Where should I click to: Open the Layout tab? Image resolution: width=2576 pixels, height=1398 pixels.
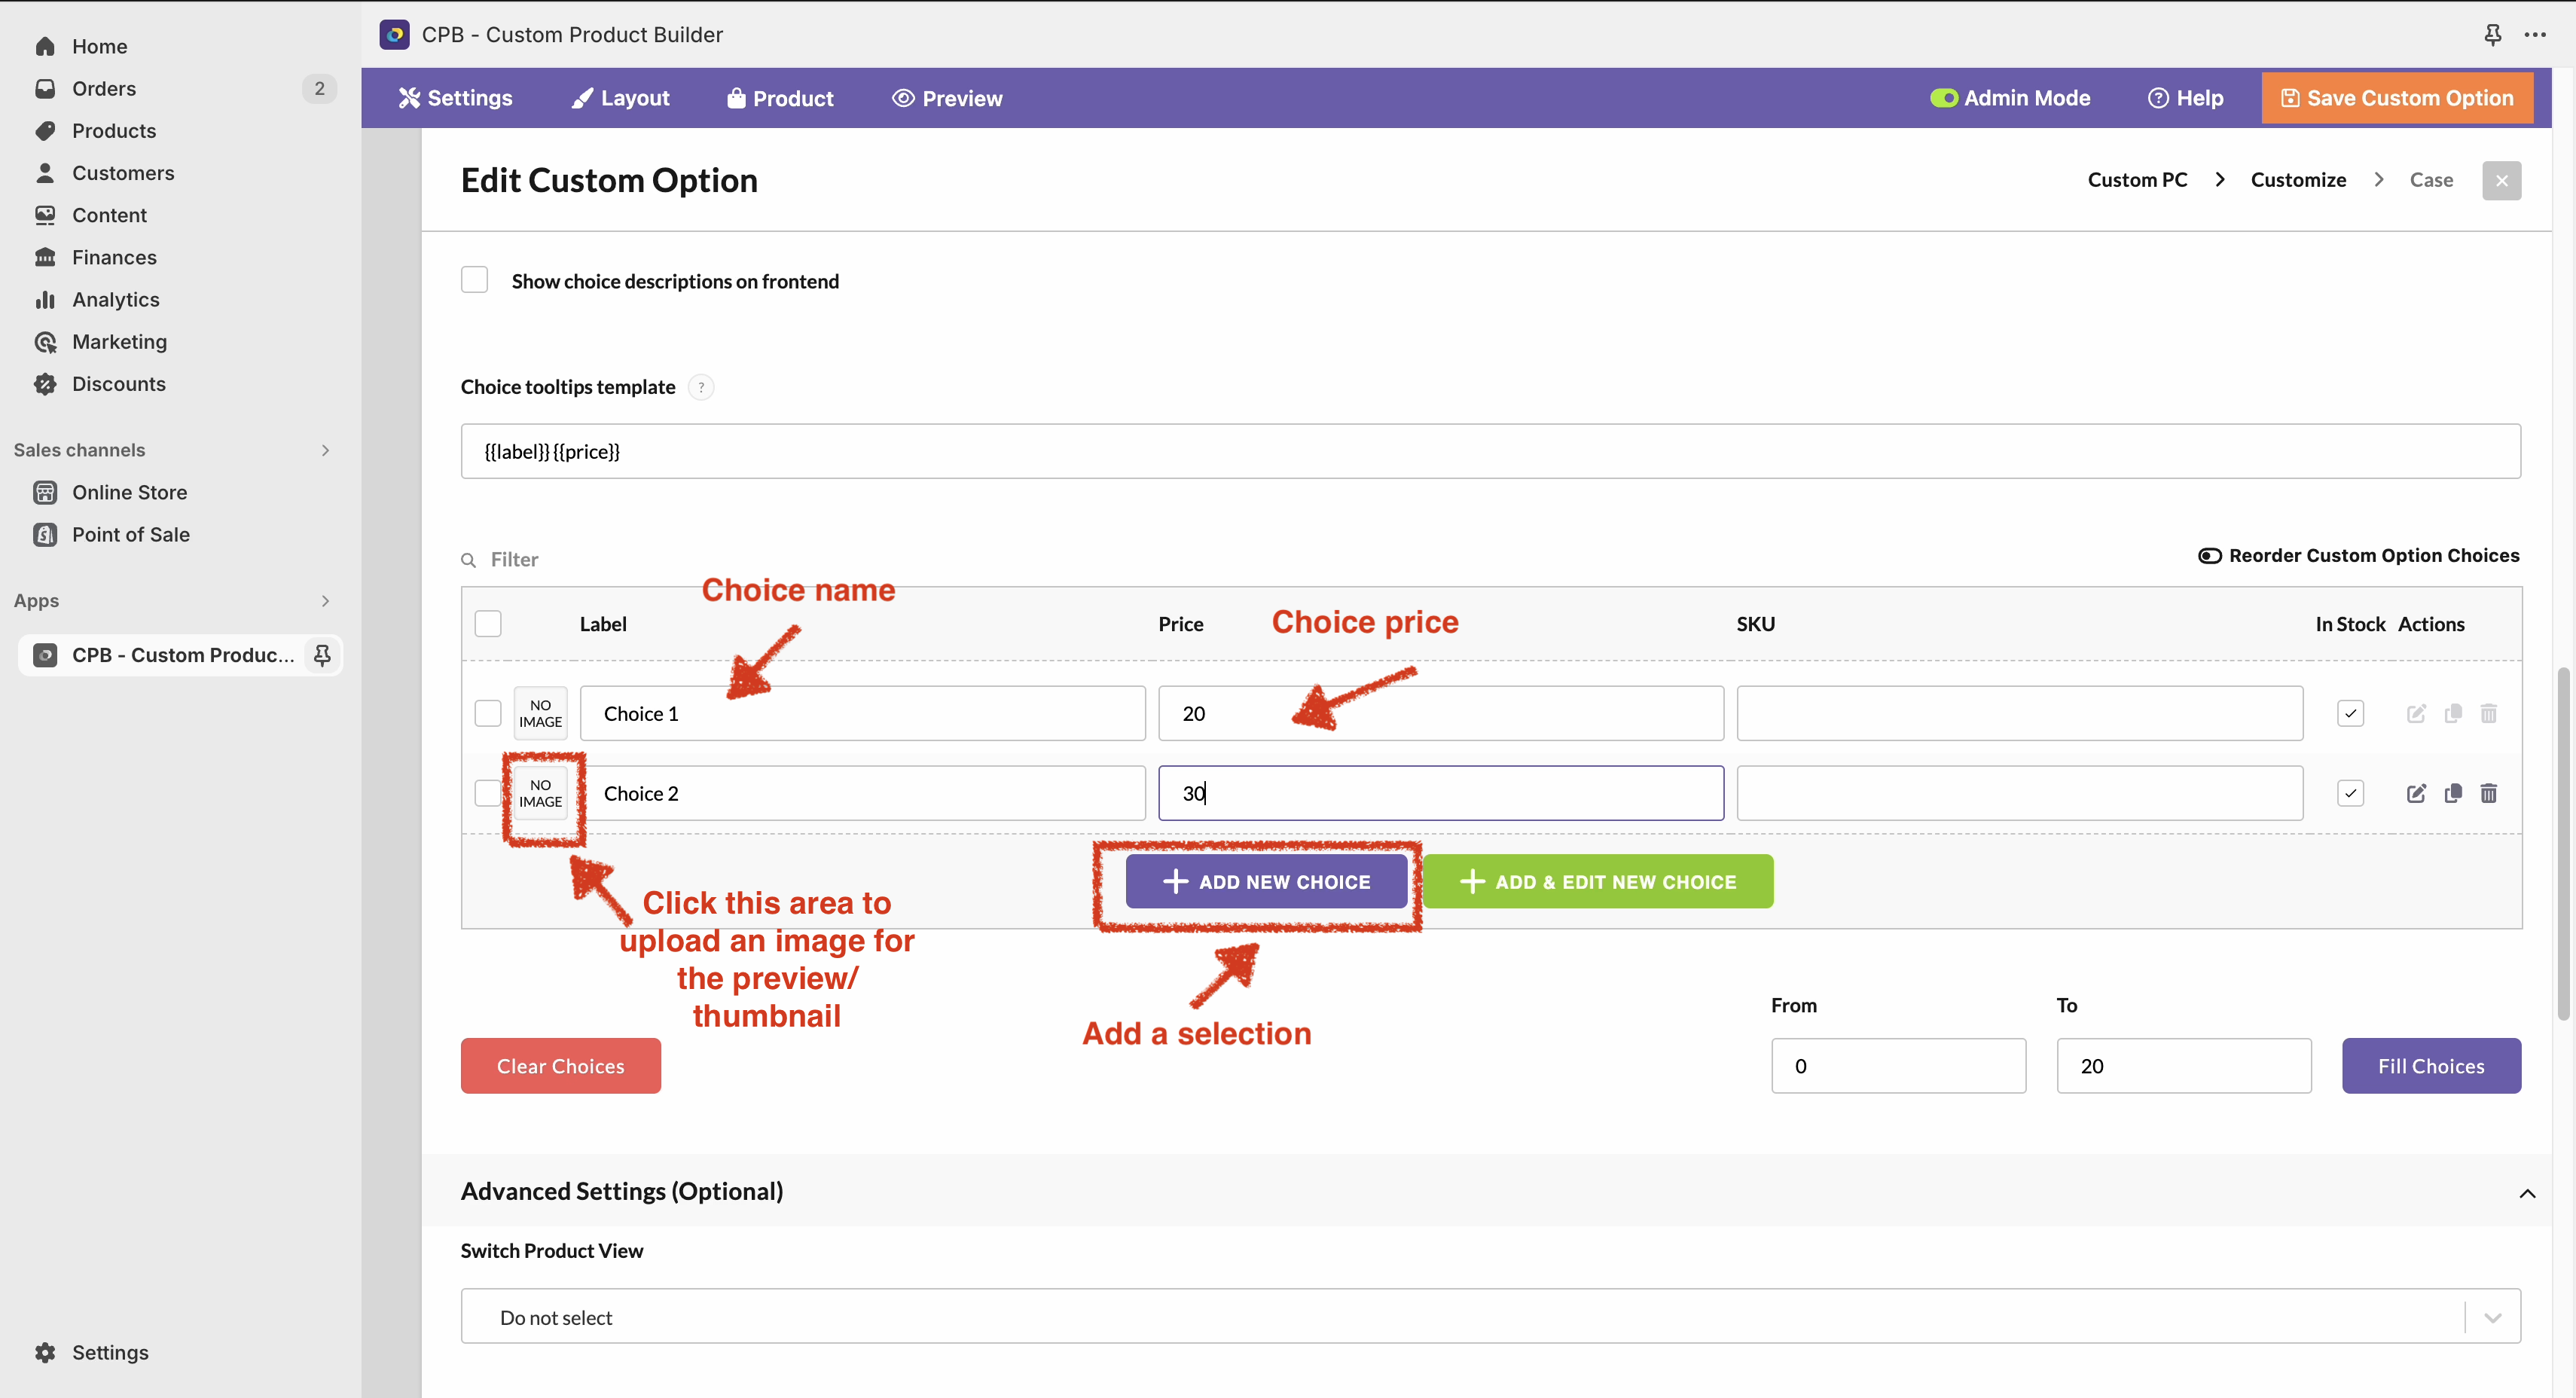click(x=620, y=98)
